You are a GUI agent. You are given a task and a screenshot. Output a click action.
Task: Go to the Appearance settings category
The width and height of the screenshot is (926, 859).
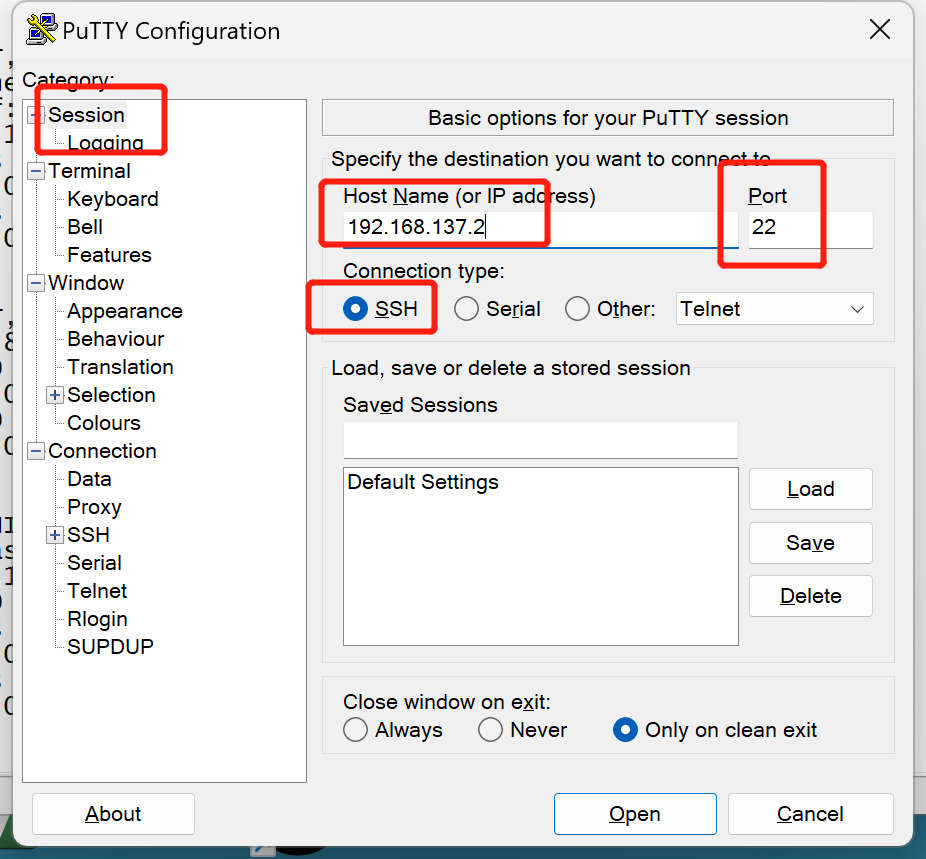[124, 311]
